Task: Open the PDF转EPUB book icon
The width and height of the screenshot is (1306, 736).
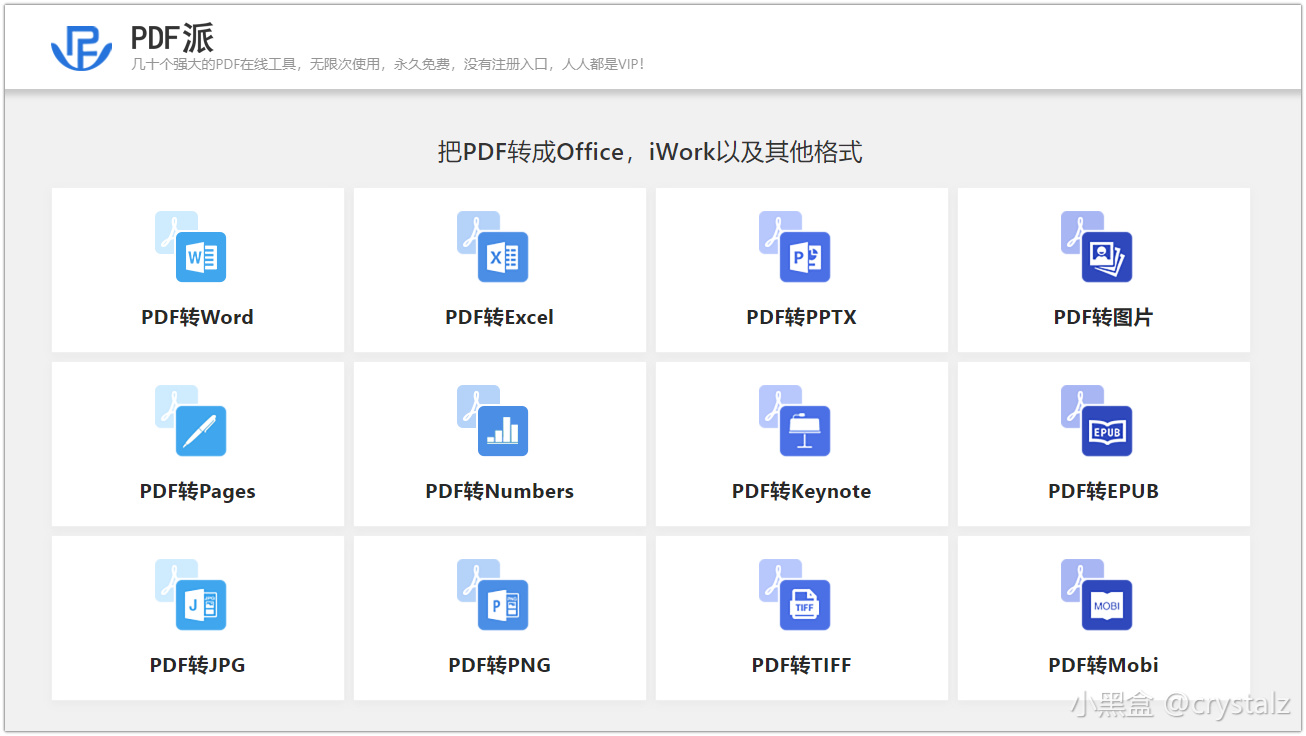Action: tap(1097, 421)
